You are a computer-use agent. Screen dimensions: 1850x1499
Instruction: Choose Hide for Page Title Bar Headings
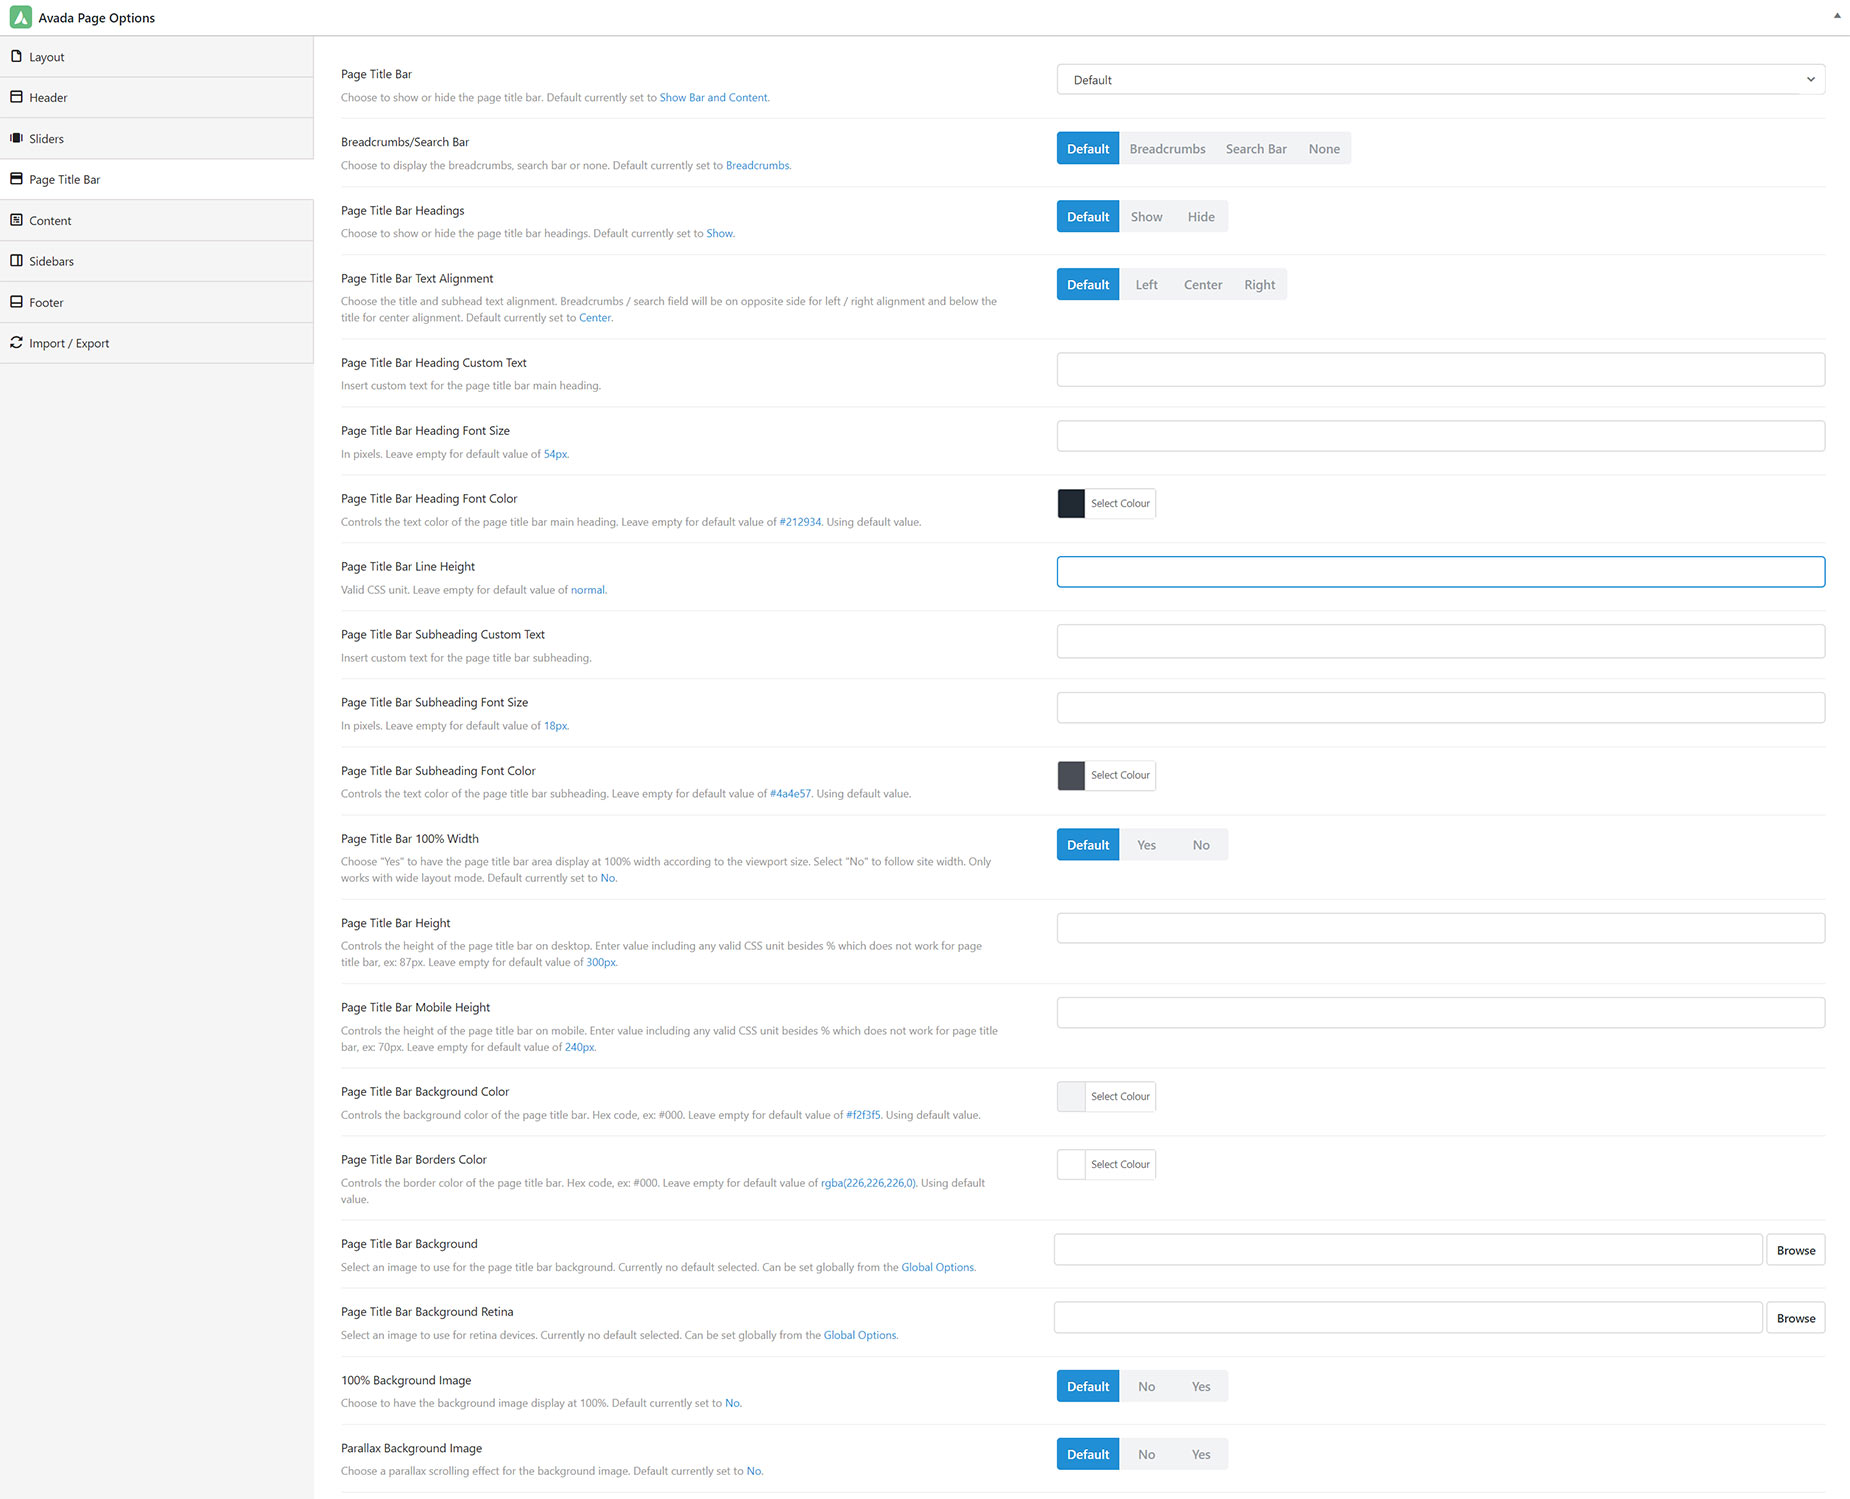[1201, 217]
